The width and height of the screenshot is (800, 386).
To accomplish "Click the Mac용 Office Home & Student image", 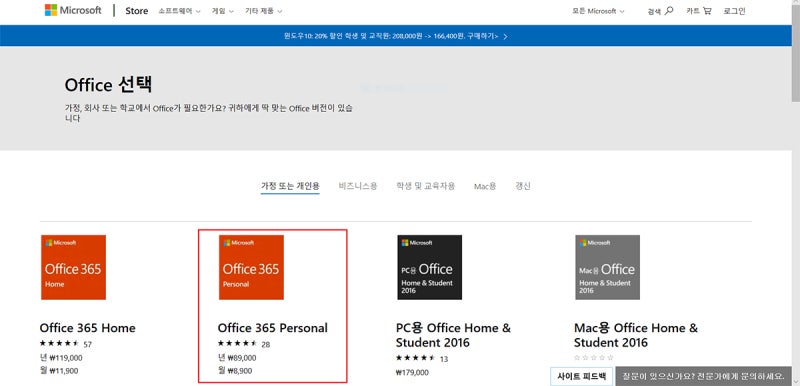I will point(607,267).
